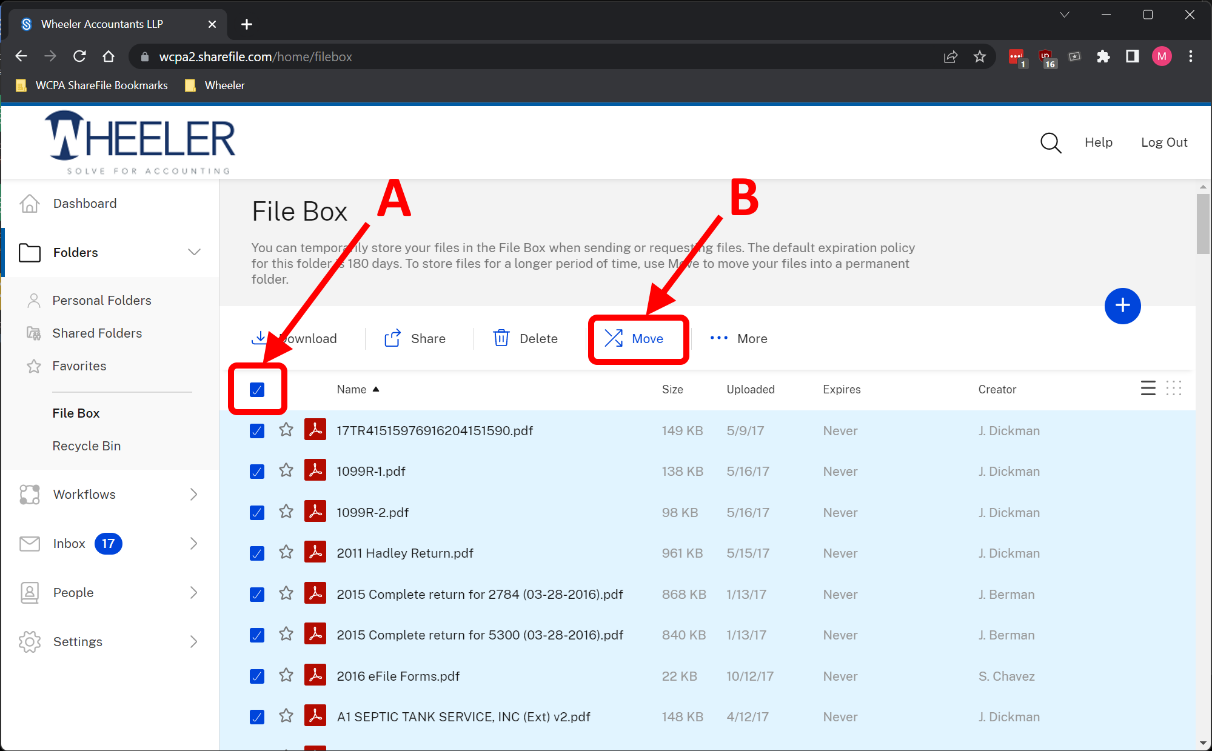Click the Dashboard home icon
Screen dimensions: 1212x751
30,203
